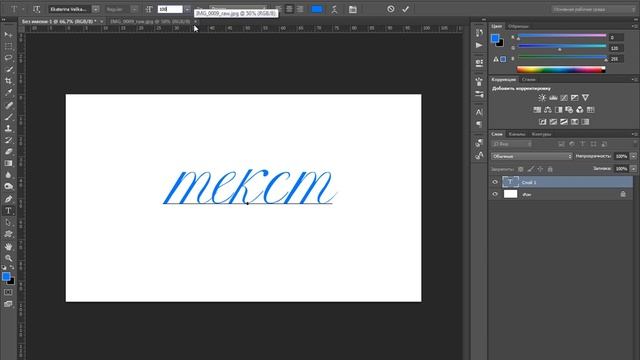Viewport: 640px width, 360px height.
Task: Select the History Brush tool
Action: coord(8,140)
